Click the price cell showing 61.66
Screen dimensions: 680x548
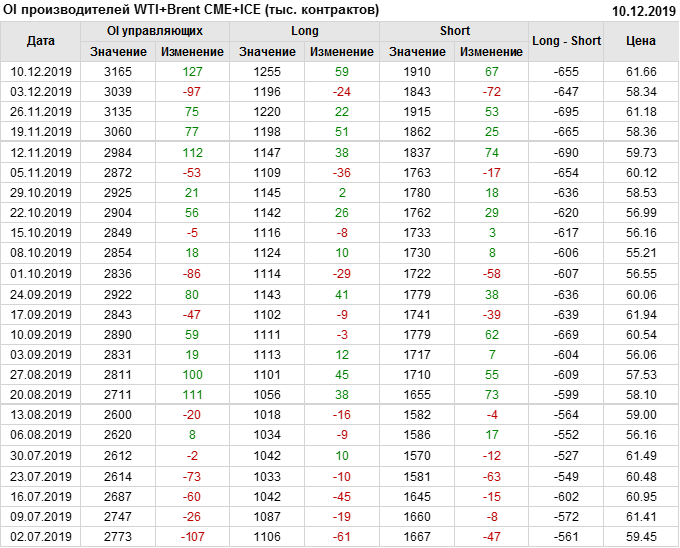pyautogui.click(x=641, y=71)
